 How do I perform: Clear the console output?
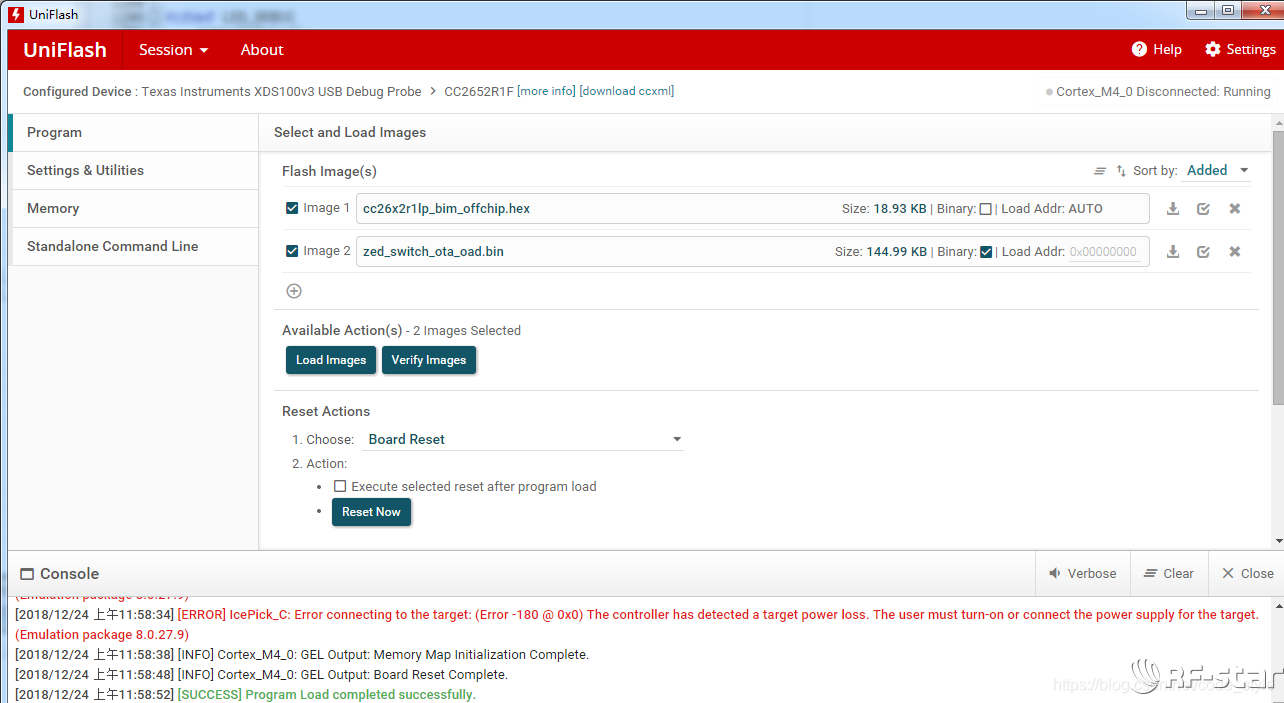point(1168,573)
